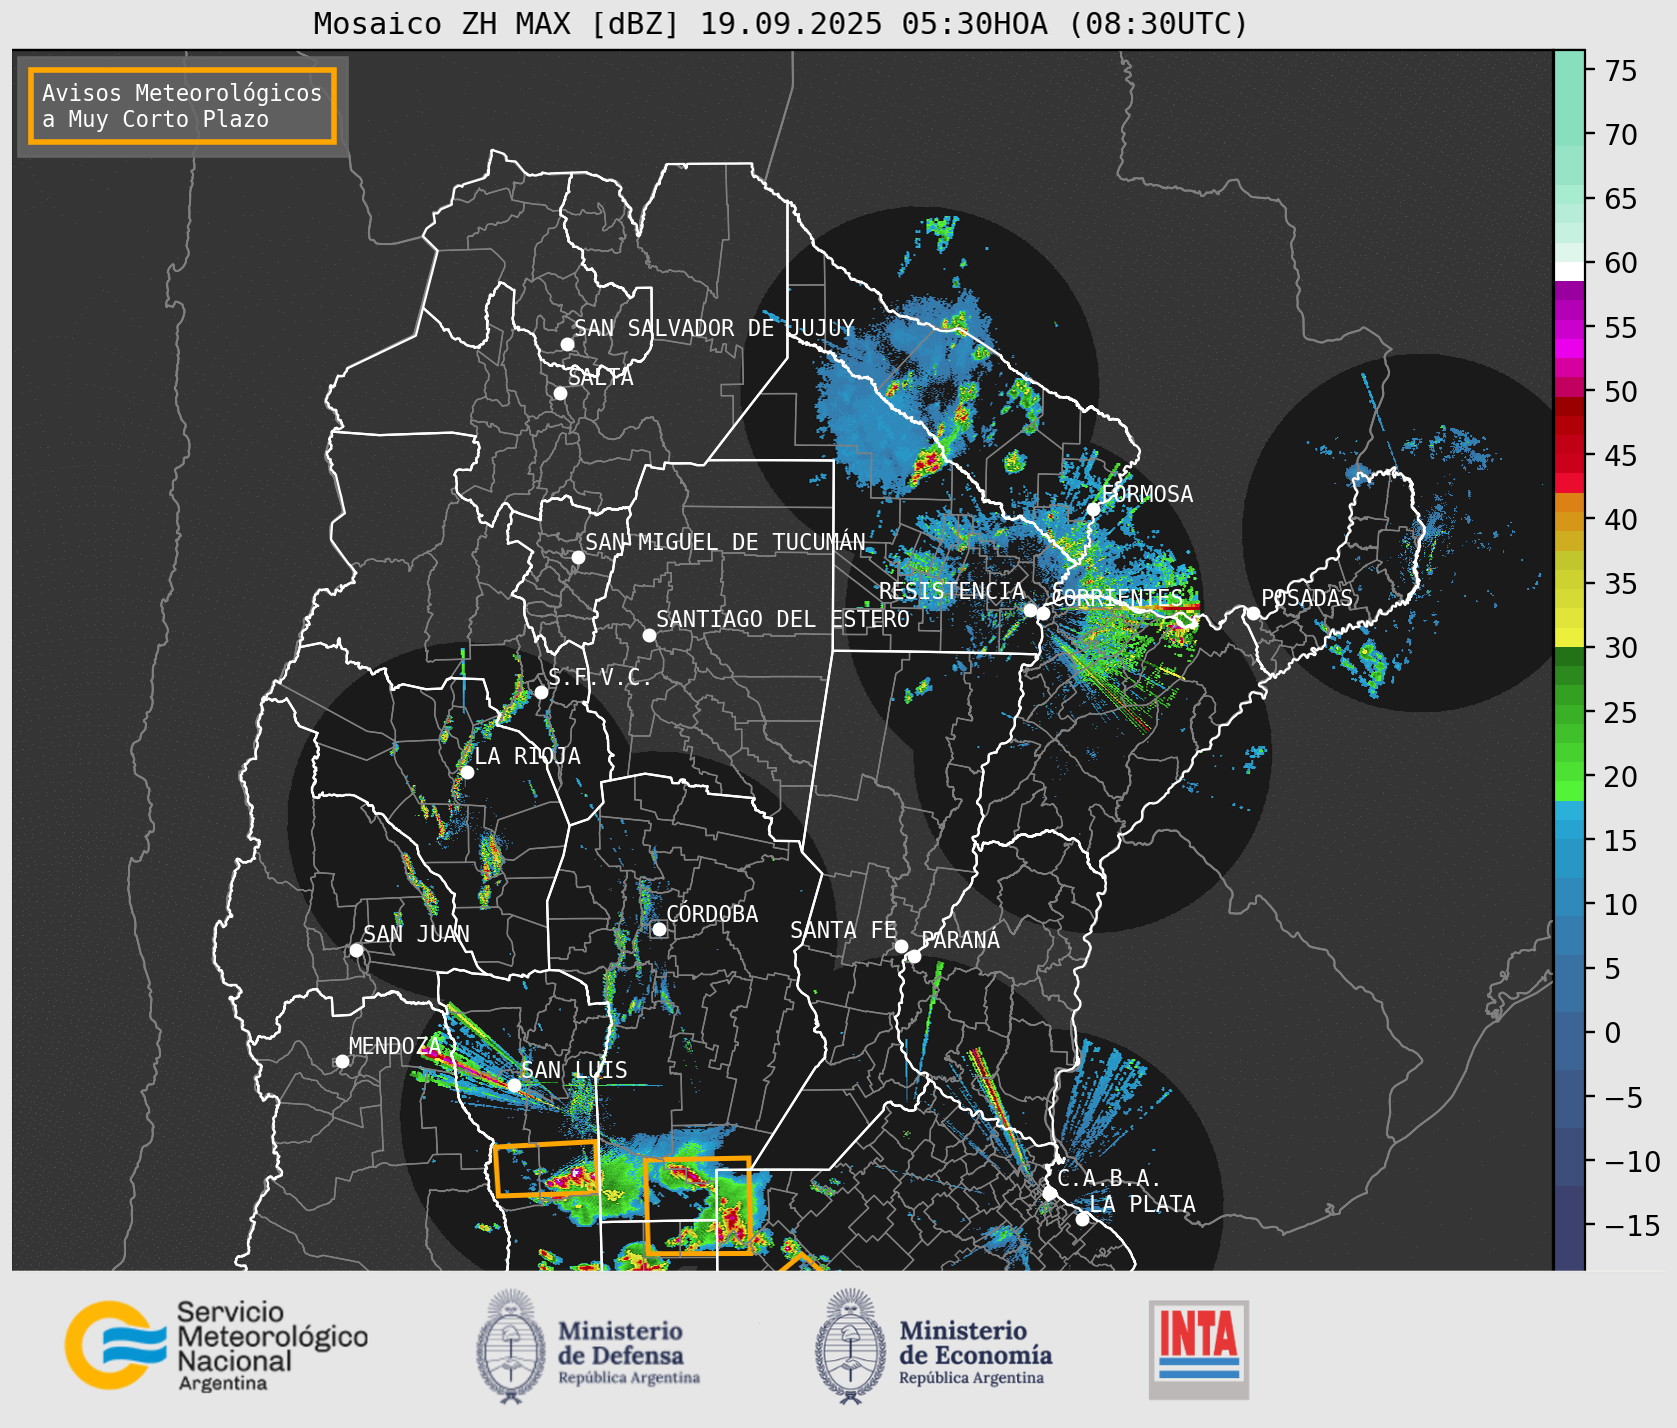Click the magenta 55 dBZ color band
1677x1428 pixels.
click(x=1569, y=329)
